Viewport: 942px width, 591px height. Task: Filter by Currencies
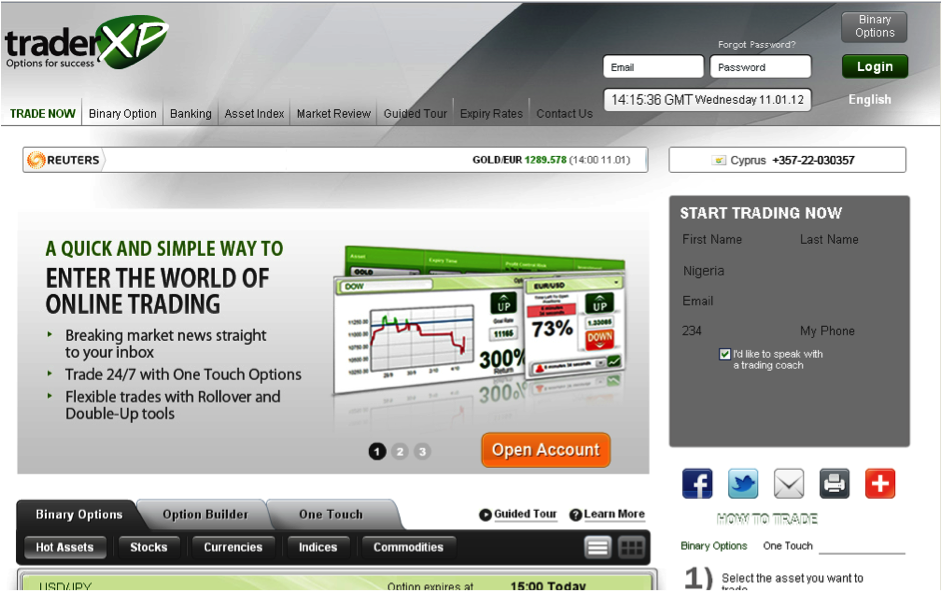tap(233, 547)
